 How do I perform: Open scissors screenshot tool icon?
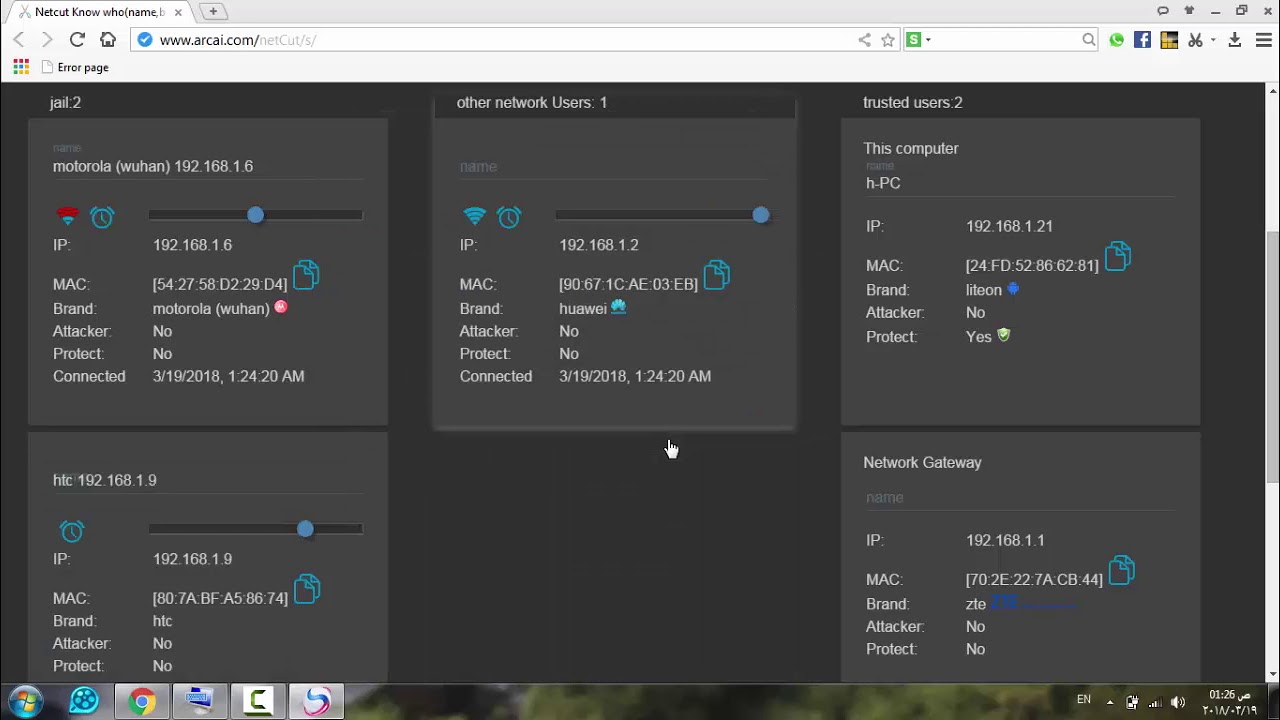point(1195,40)
